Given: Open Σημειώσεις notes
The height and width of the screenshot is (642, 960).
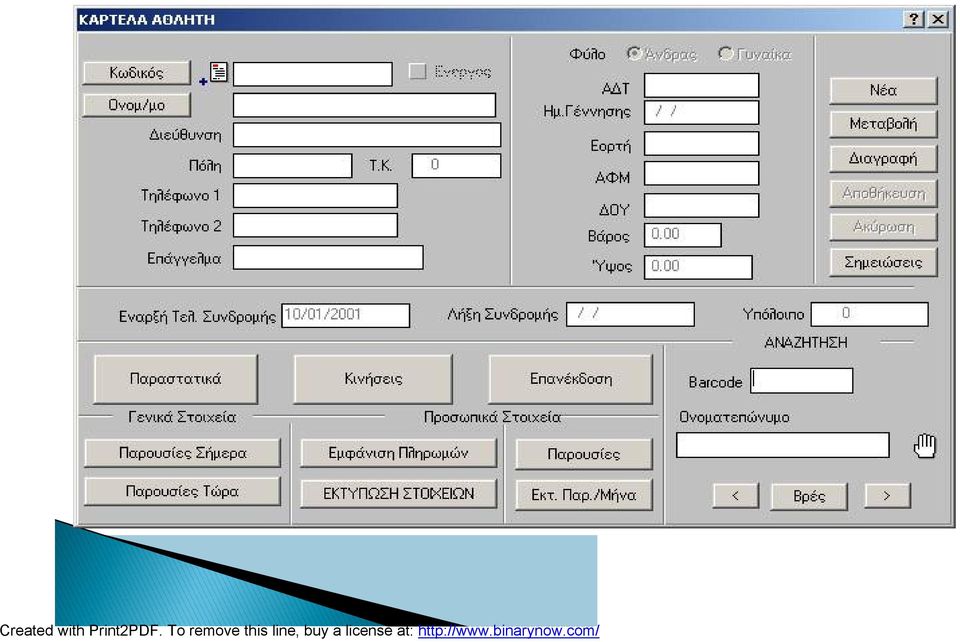Looking at the screenshot, I should (883, 262).
